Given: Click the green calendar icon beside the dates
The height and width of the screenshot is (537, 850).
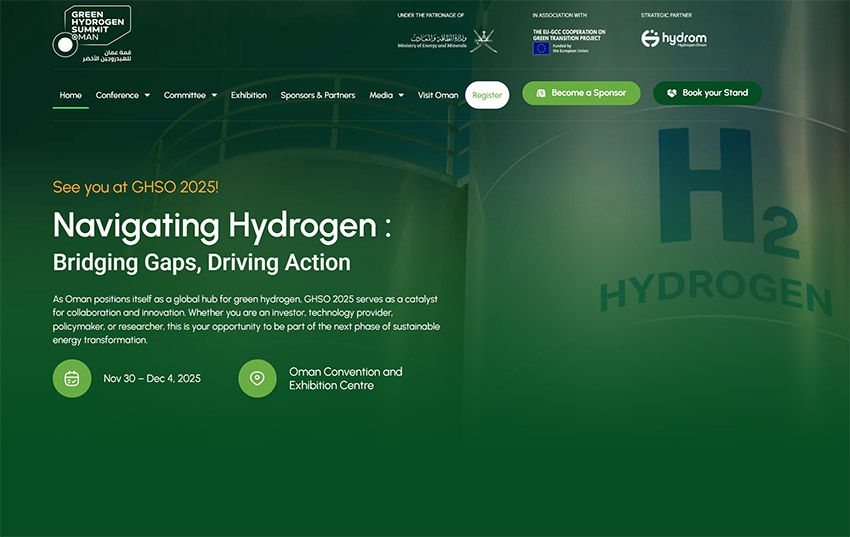Looking at the screenshot, I should [x=72, y=378].
